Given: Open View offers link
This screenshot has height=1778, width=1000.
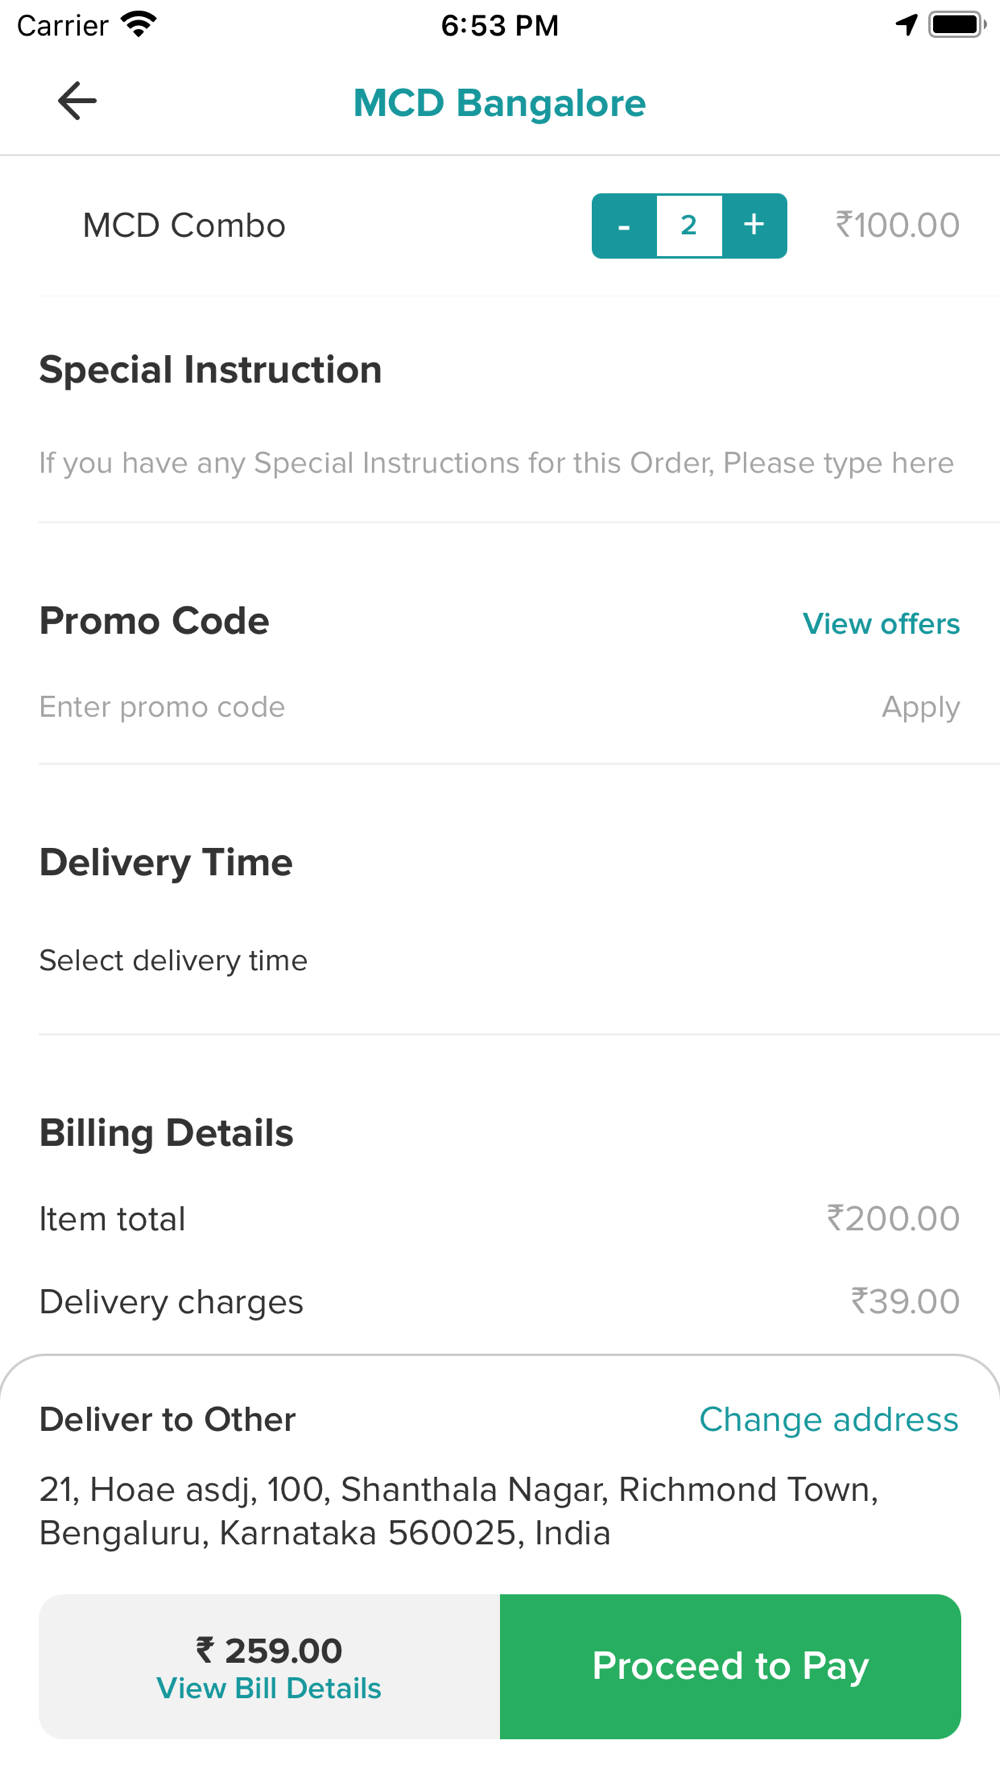Looking at the screenshot, I should 881,624.
